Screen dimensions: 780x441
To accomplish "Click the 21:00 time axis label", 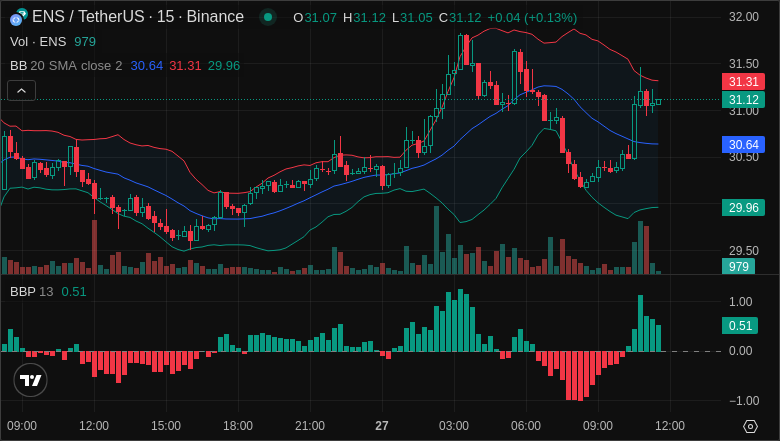I will [x=310, y=426].
